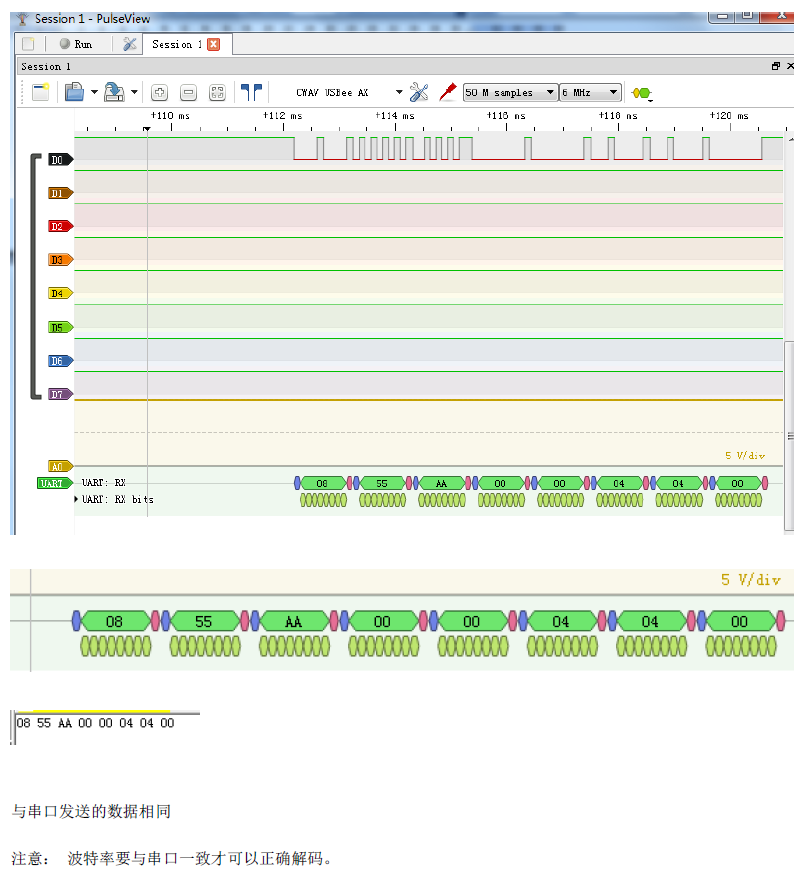Click the New Session icon in the top bar
808x874 pixels.
(28, 44)
